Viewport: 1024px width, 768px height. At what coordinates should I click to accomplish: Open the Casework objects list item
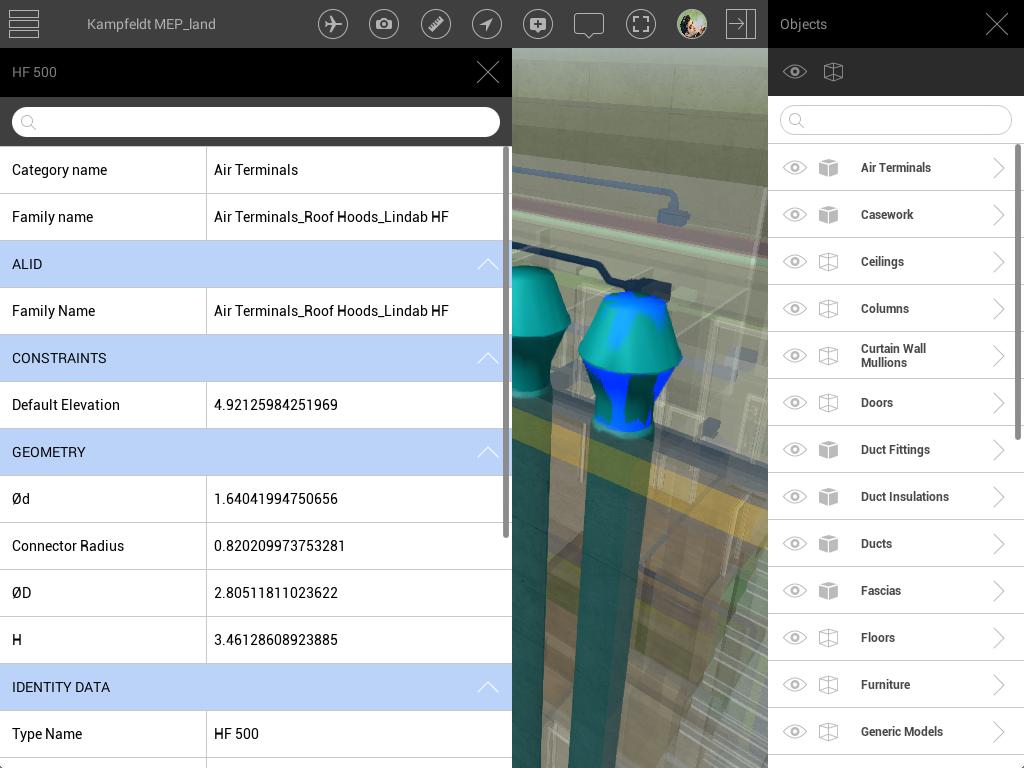tap(887, 215)
